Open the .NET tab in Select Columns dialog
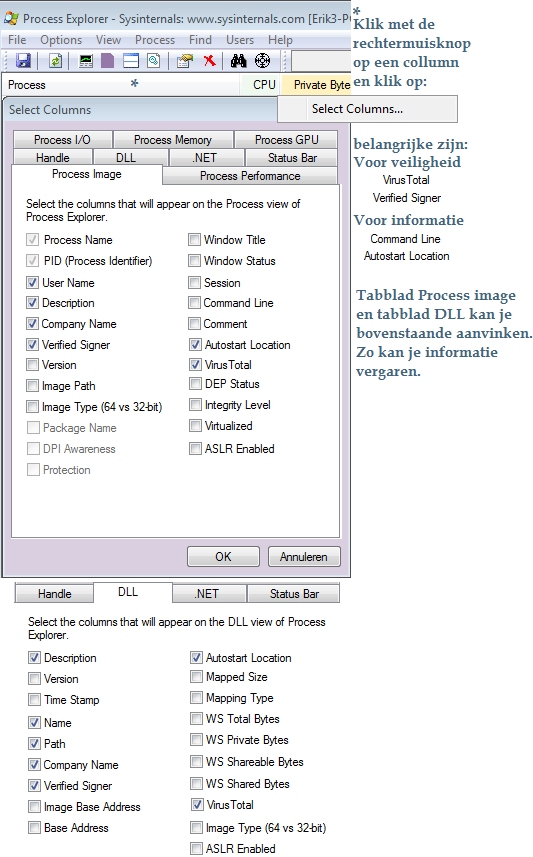 (205, 157)
